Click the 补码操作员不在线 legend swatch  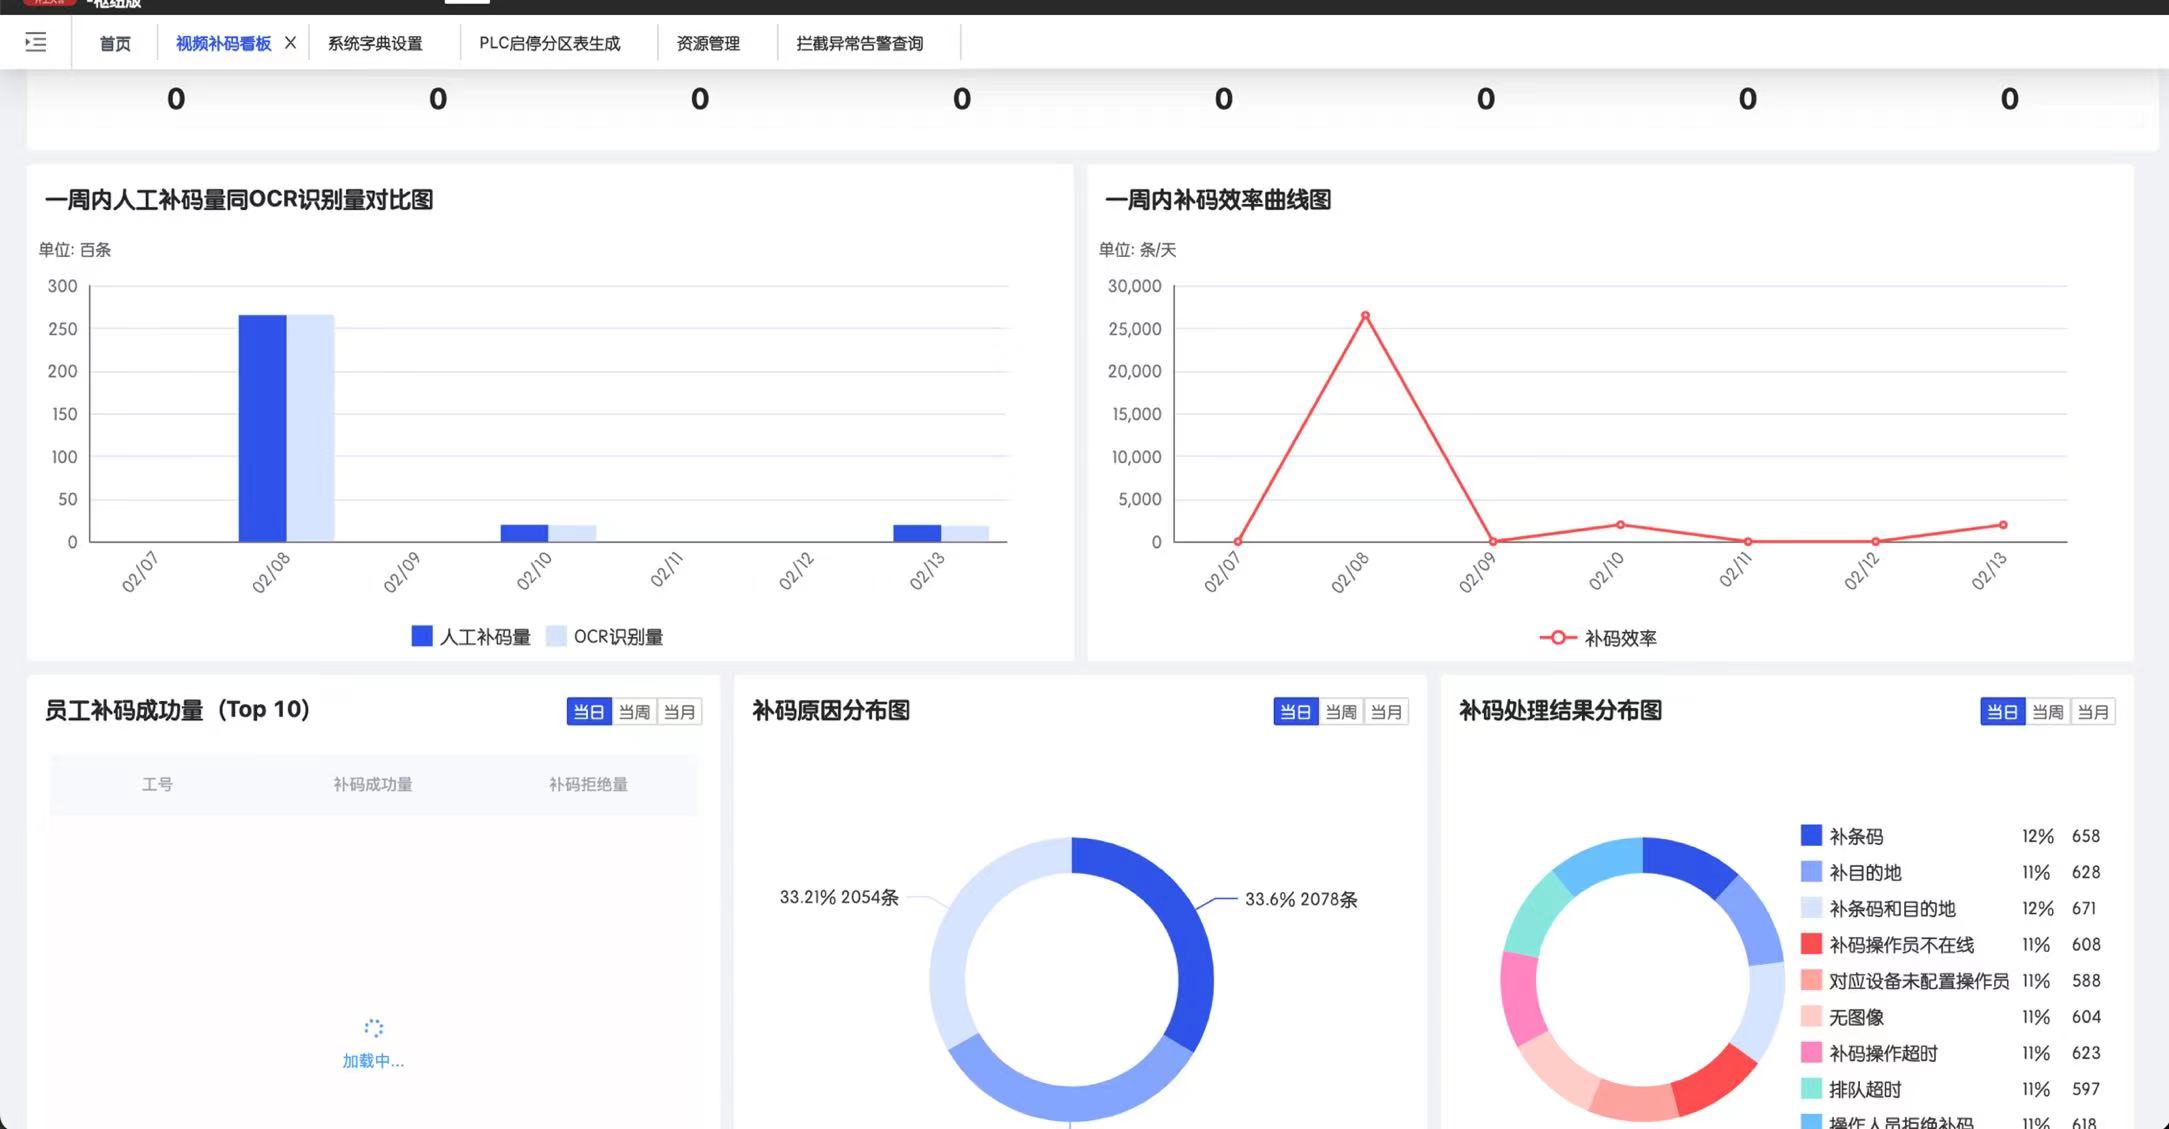tap(1811, 944)
